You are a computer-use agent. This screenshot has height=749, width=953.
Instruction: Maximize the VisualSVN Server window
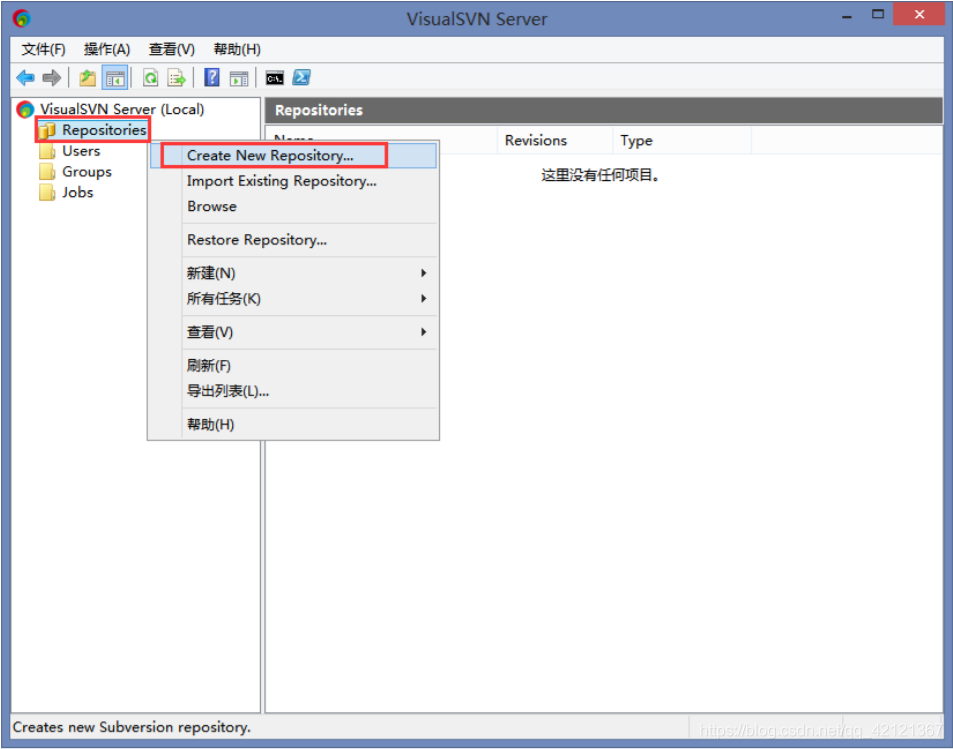[878, 15]
